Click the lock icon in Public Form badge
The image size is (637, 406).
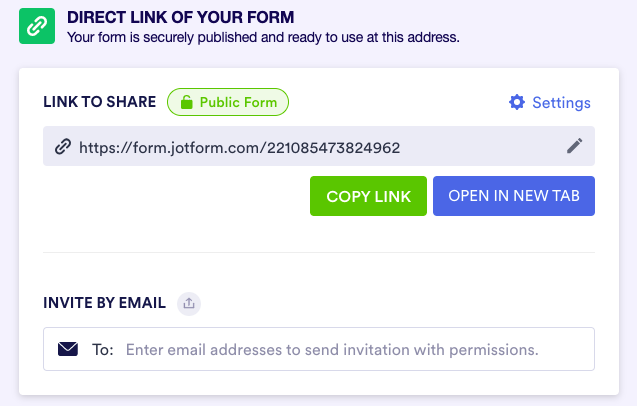click(185, 102)
